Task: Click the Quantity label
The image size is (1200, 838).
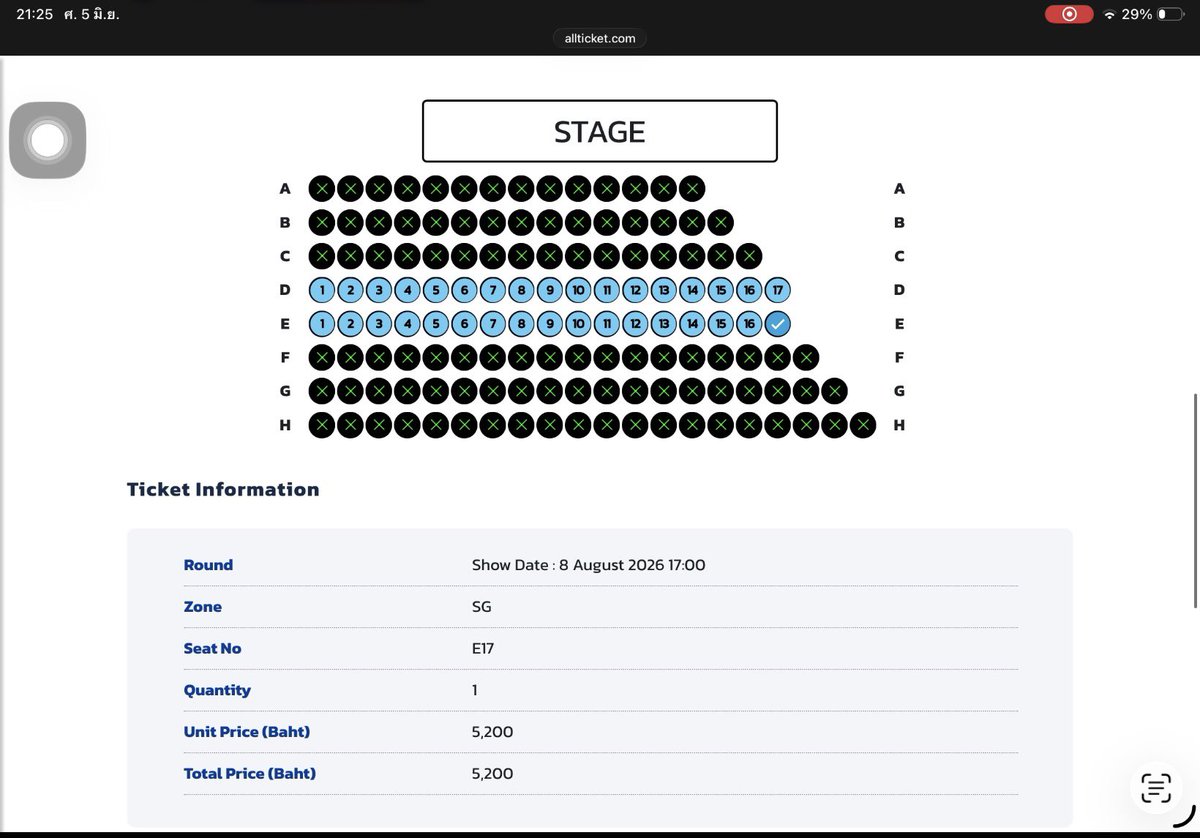Action: [217, 690]
